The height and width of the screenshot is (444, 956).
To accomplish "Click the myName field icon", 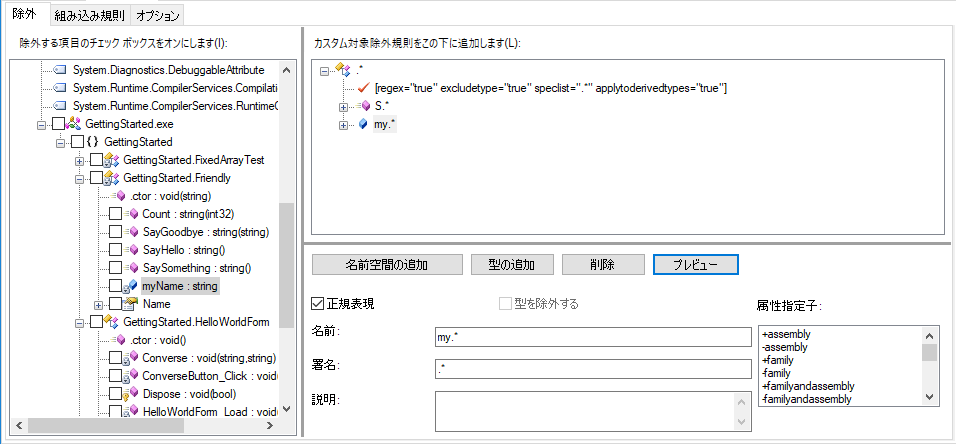I will click(132, 285).
